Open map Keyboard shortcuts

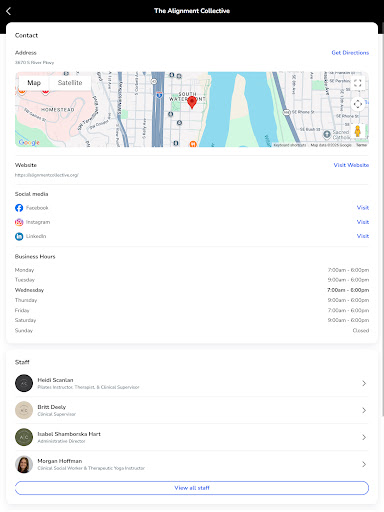290,145
